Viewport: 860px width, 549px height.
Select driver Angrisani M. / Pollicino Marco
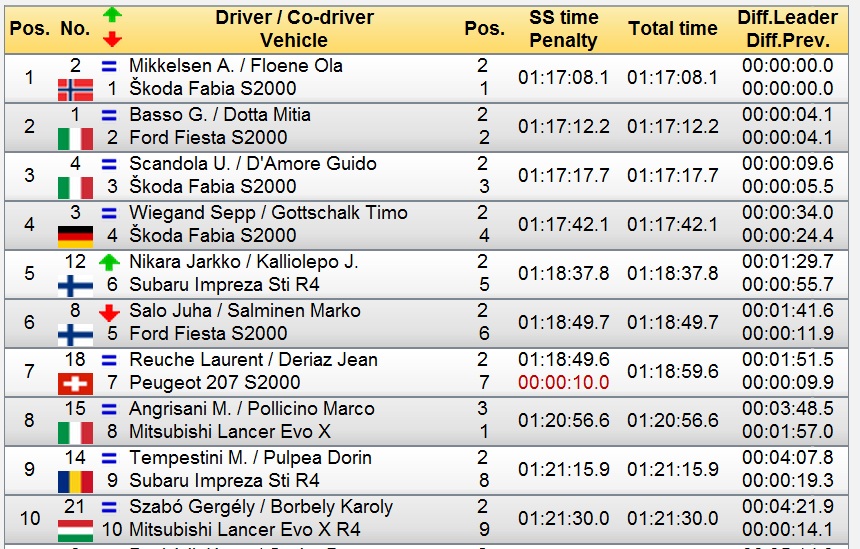point(251,408)
